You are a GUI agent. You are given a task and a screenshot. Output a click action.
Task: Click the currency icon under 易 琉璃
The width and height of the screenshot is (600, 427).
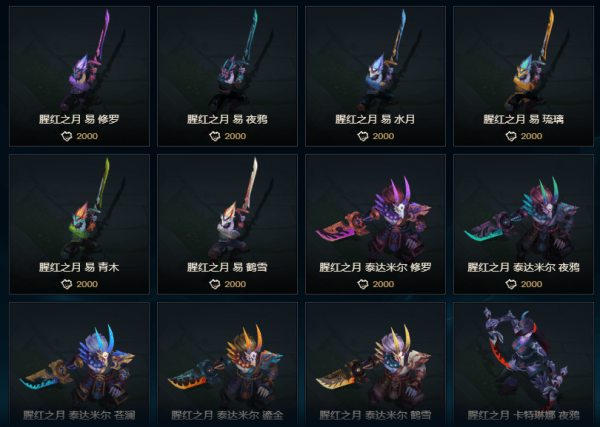(x=511, y=136)
